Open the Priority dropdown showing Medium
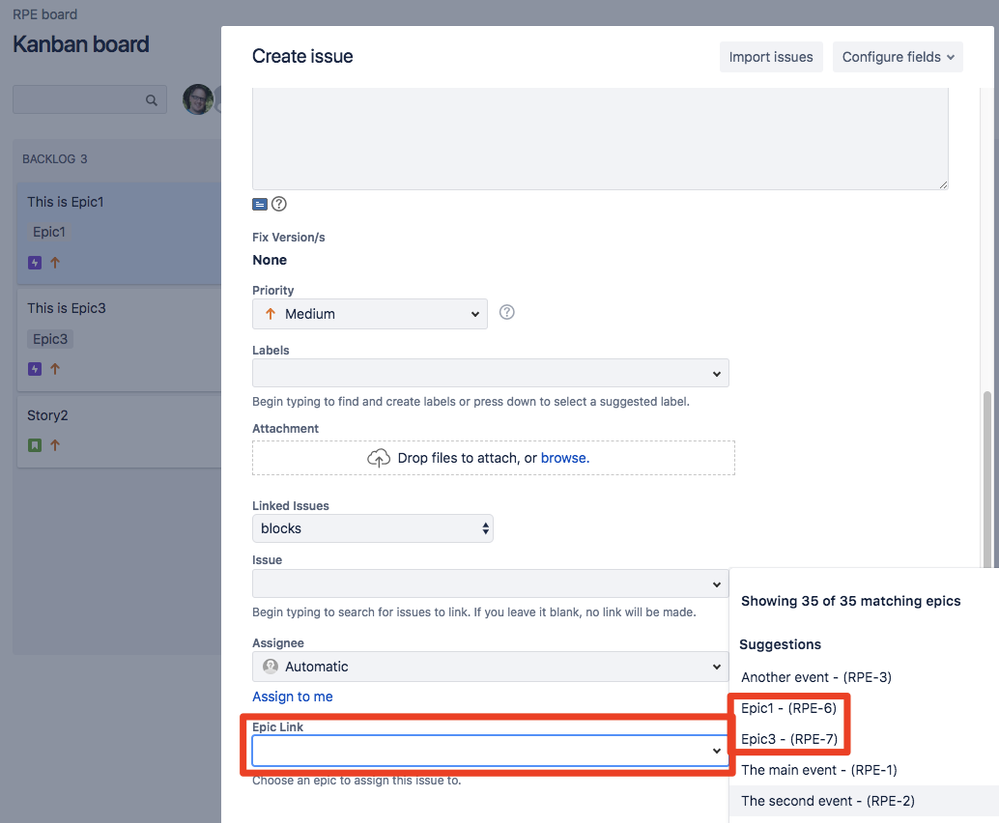Screen dimensions: 999x823 tap(370, 314)
